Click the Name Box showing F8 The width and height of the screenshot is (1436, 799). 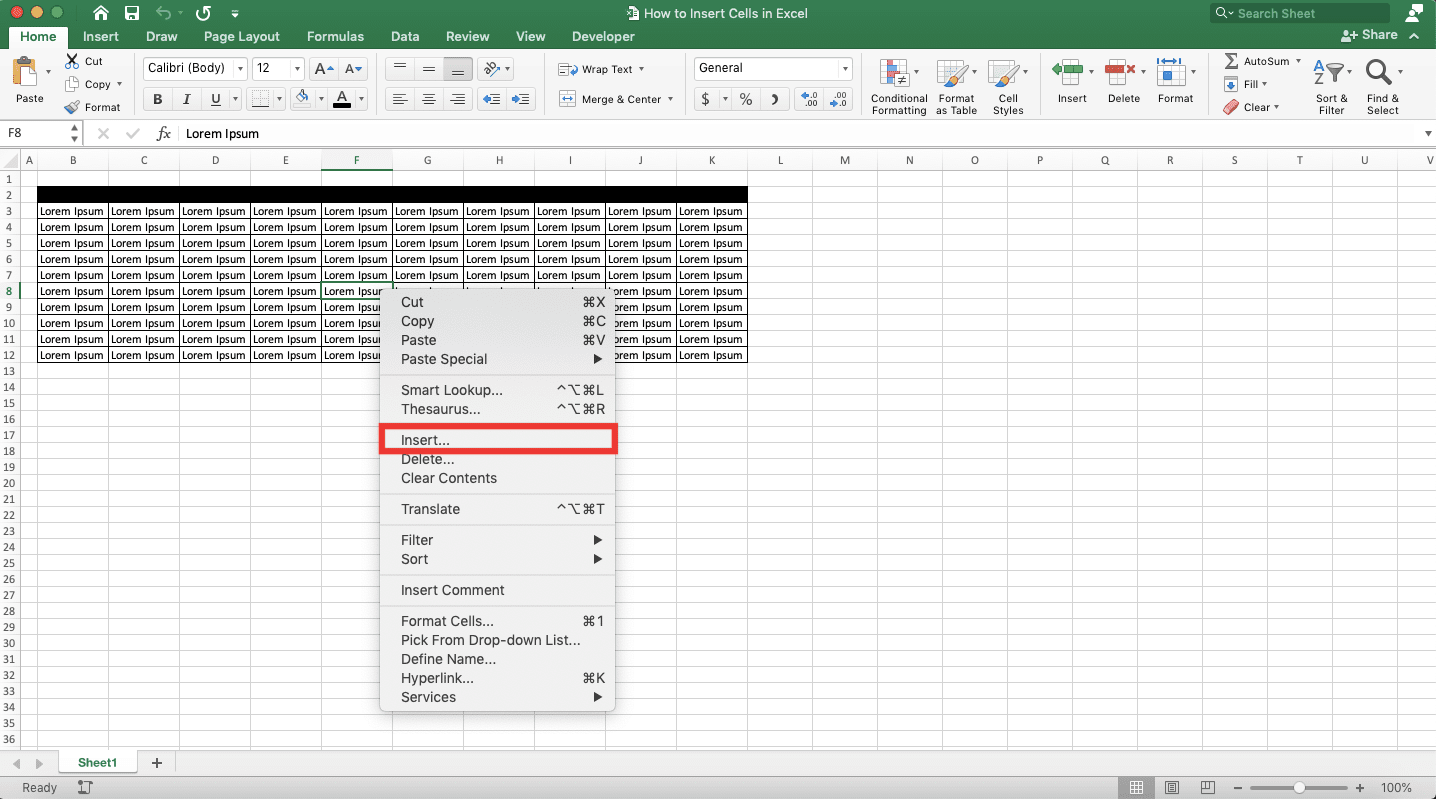coord(36,133)
